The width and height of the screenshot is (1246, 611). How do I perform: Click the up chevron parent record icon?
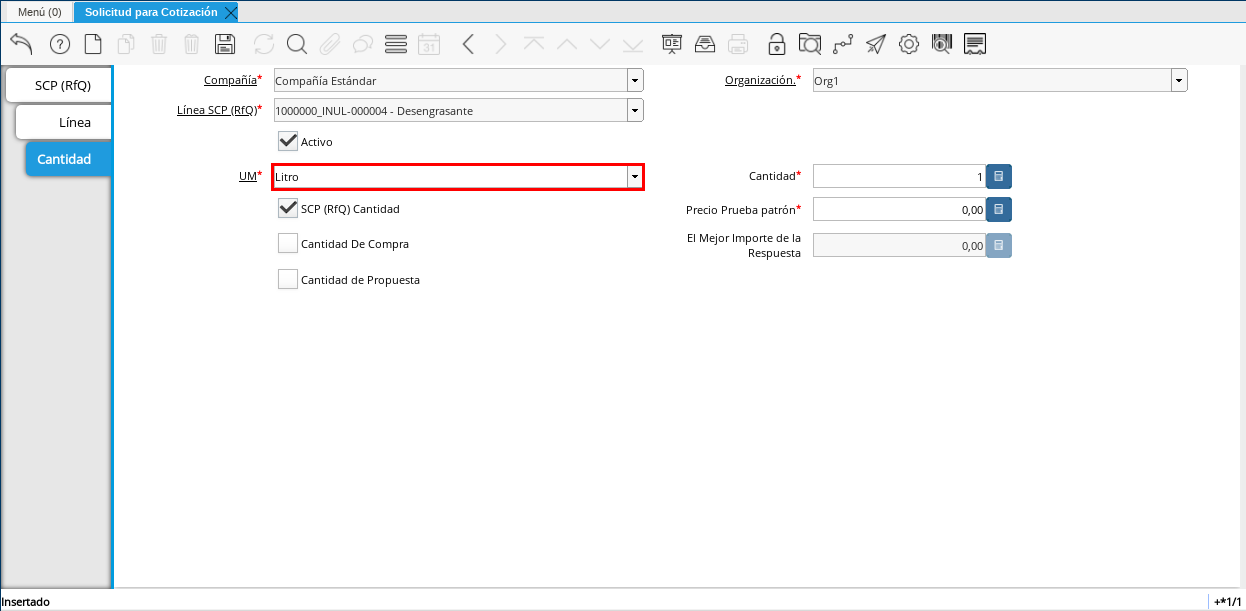click(567, 44)
